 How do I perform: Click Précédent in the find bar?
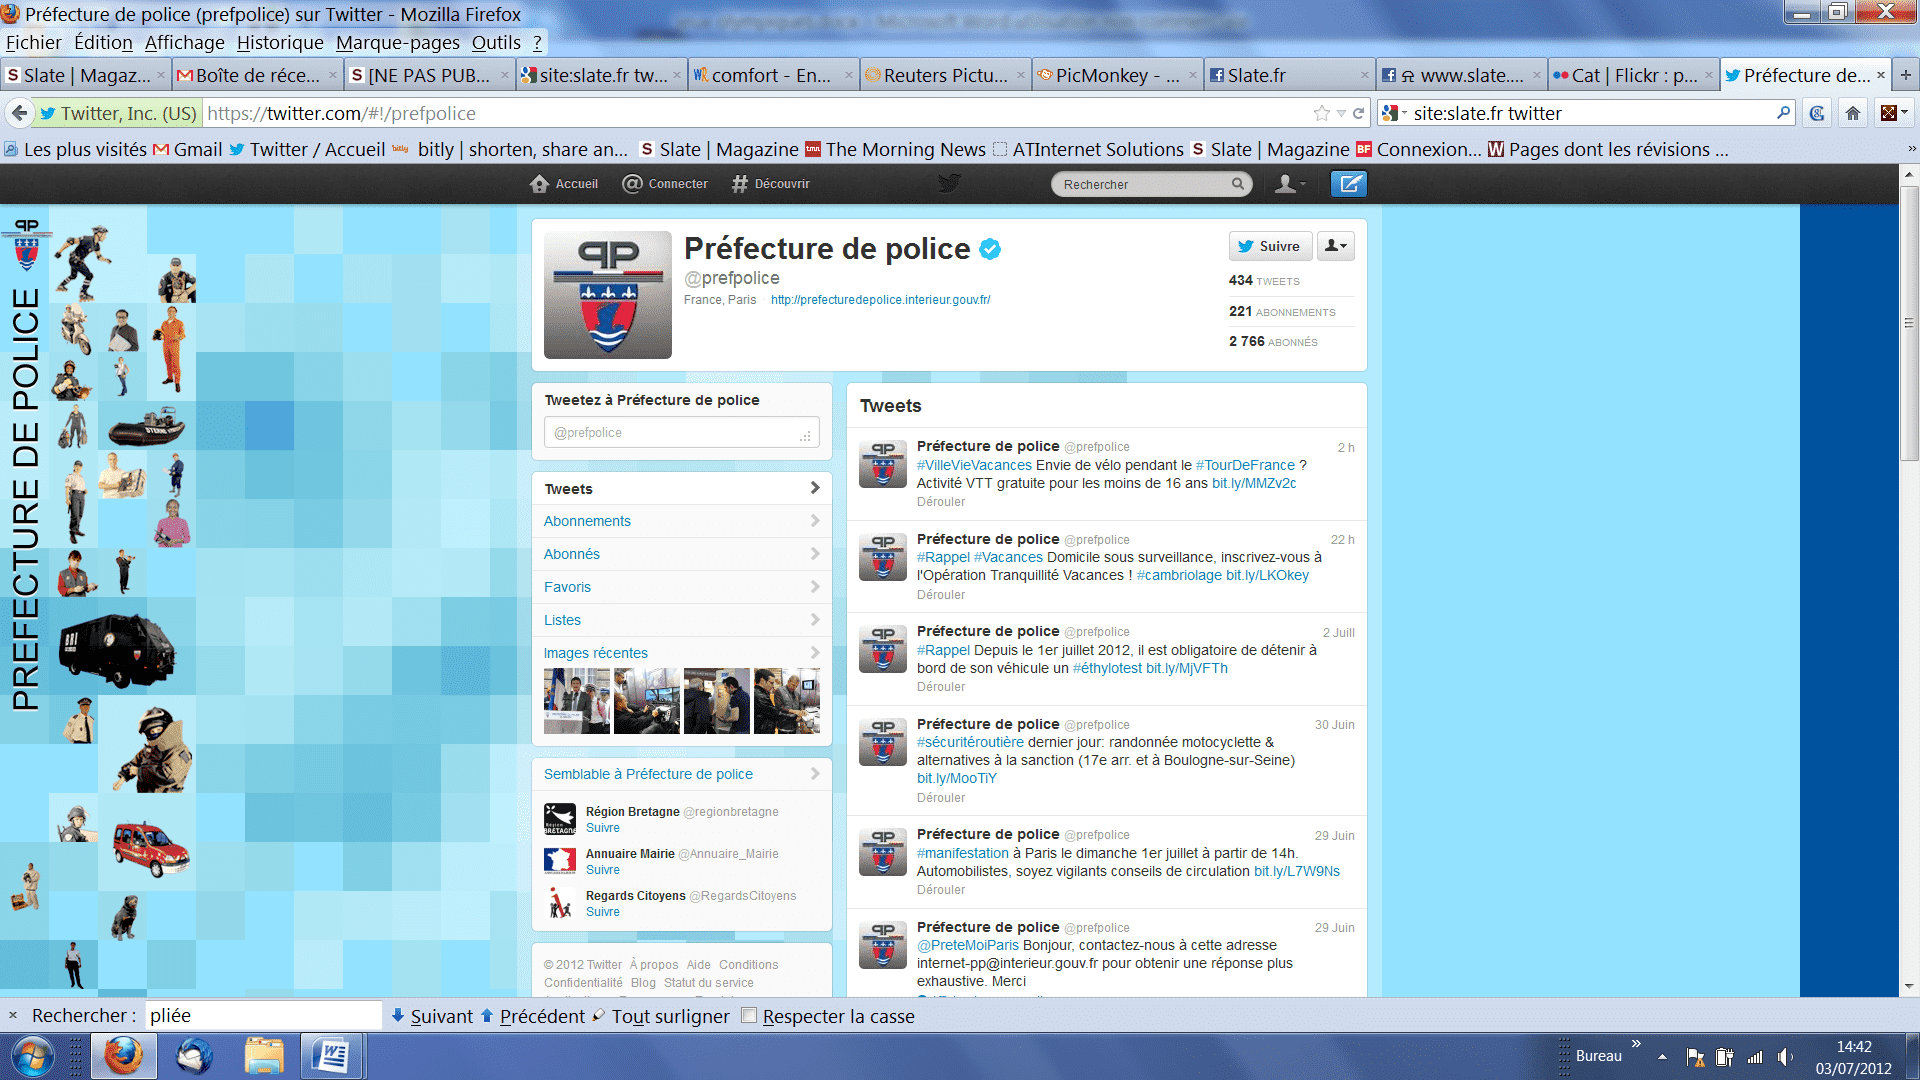click(532, 1016)
